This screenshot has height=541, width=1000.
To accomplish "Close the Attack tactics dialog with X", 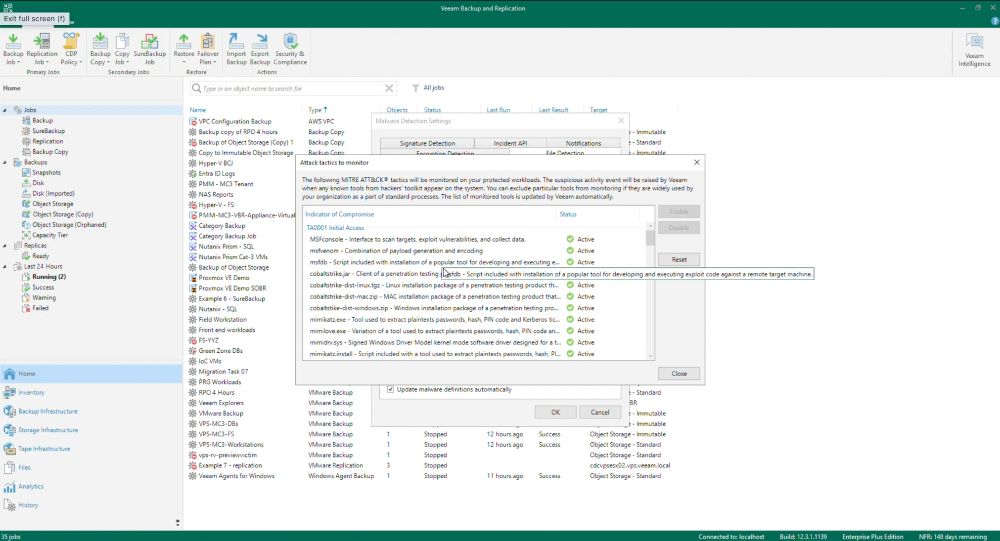I will [x=696, y=163].
